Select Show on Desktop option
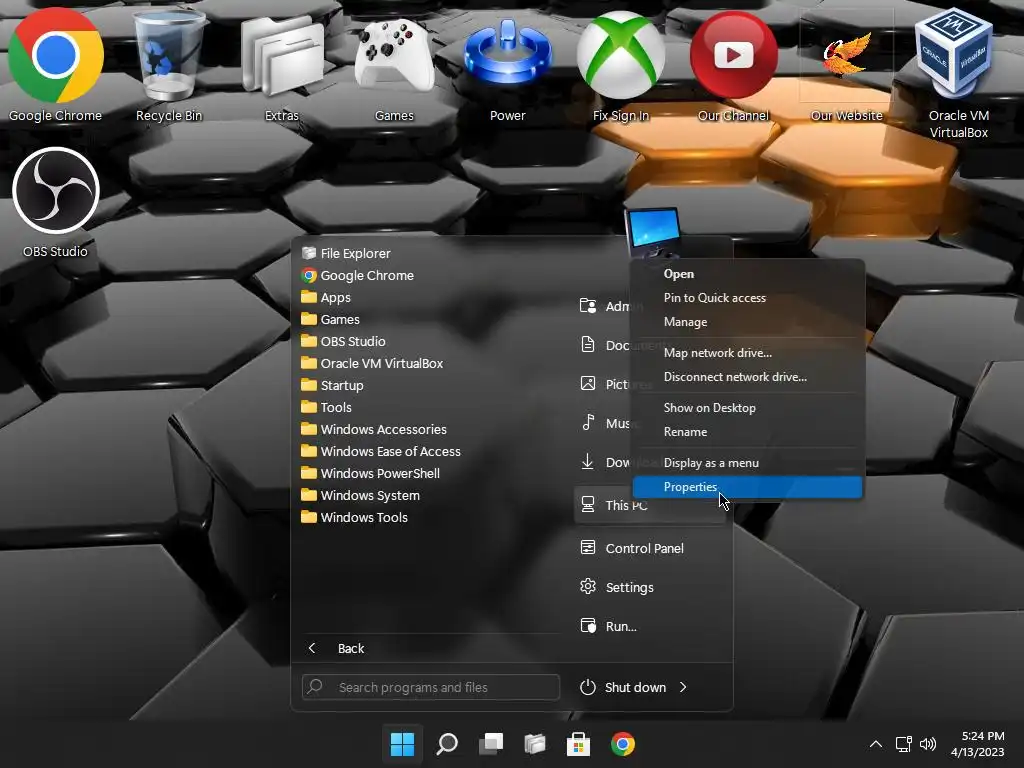This screenshot has width=1024, height=768. pos(747,408)
